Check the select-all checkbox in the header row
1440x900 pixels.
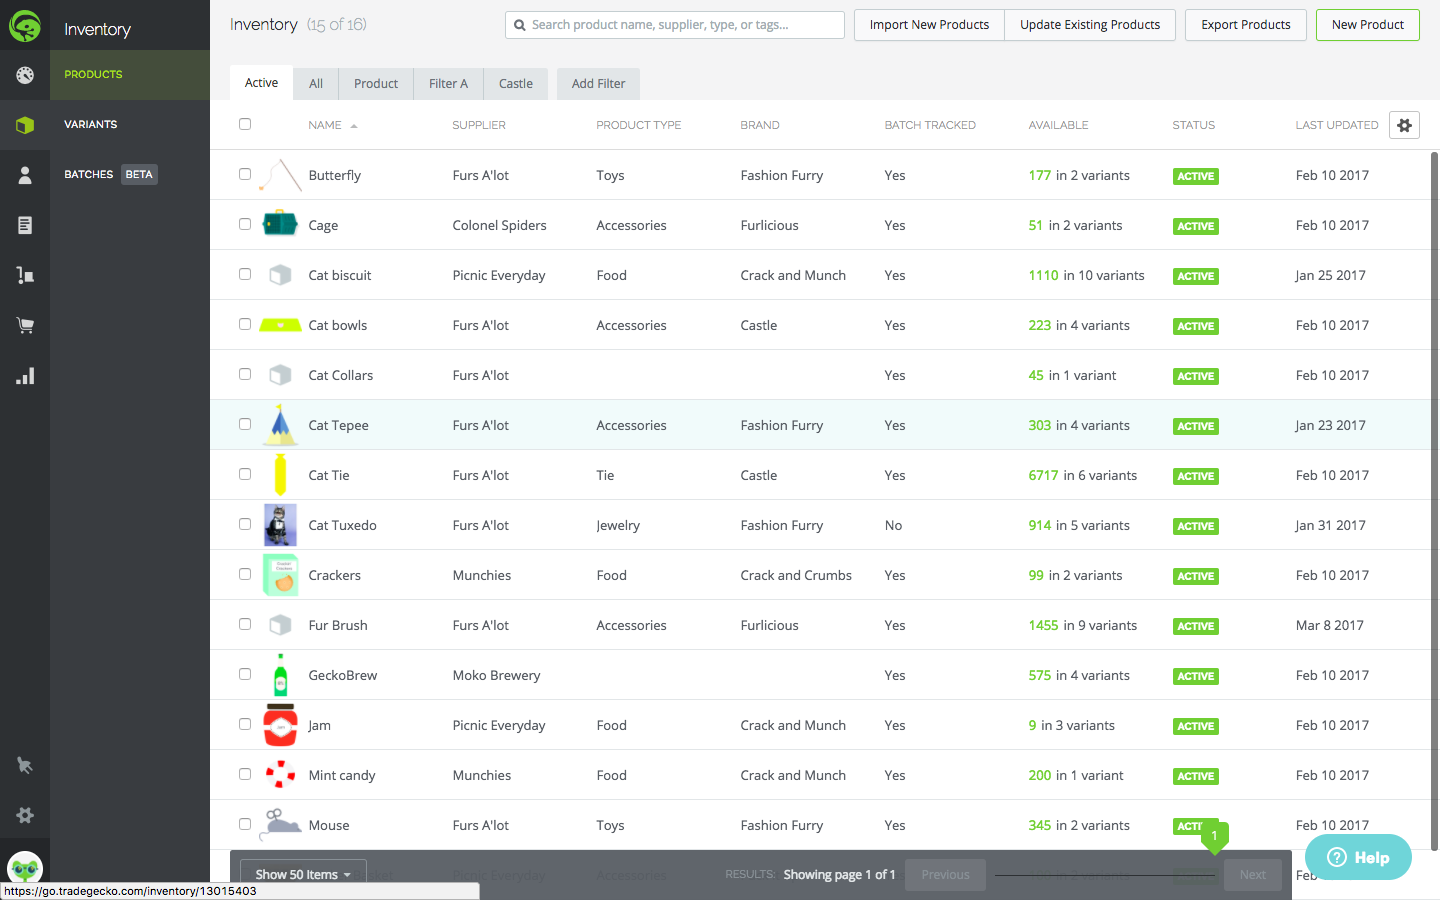pos(245,124)
